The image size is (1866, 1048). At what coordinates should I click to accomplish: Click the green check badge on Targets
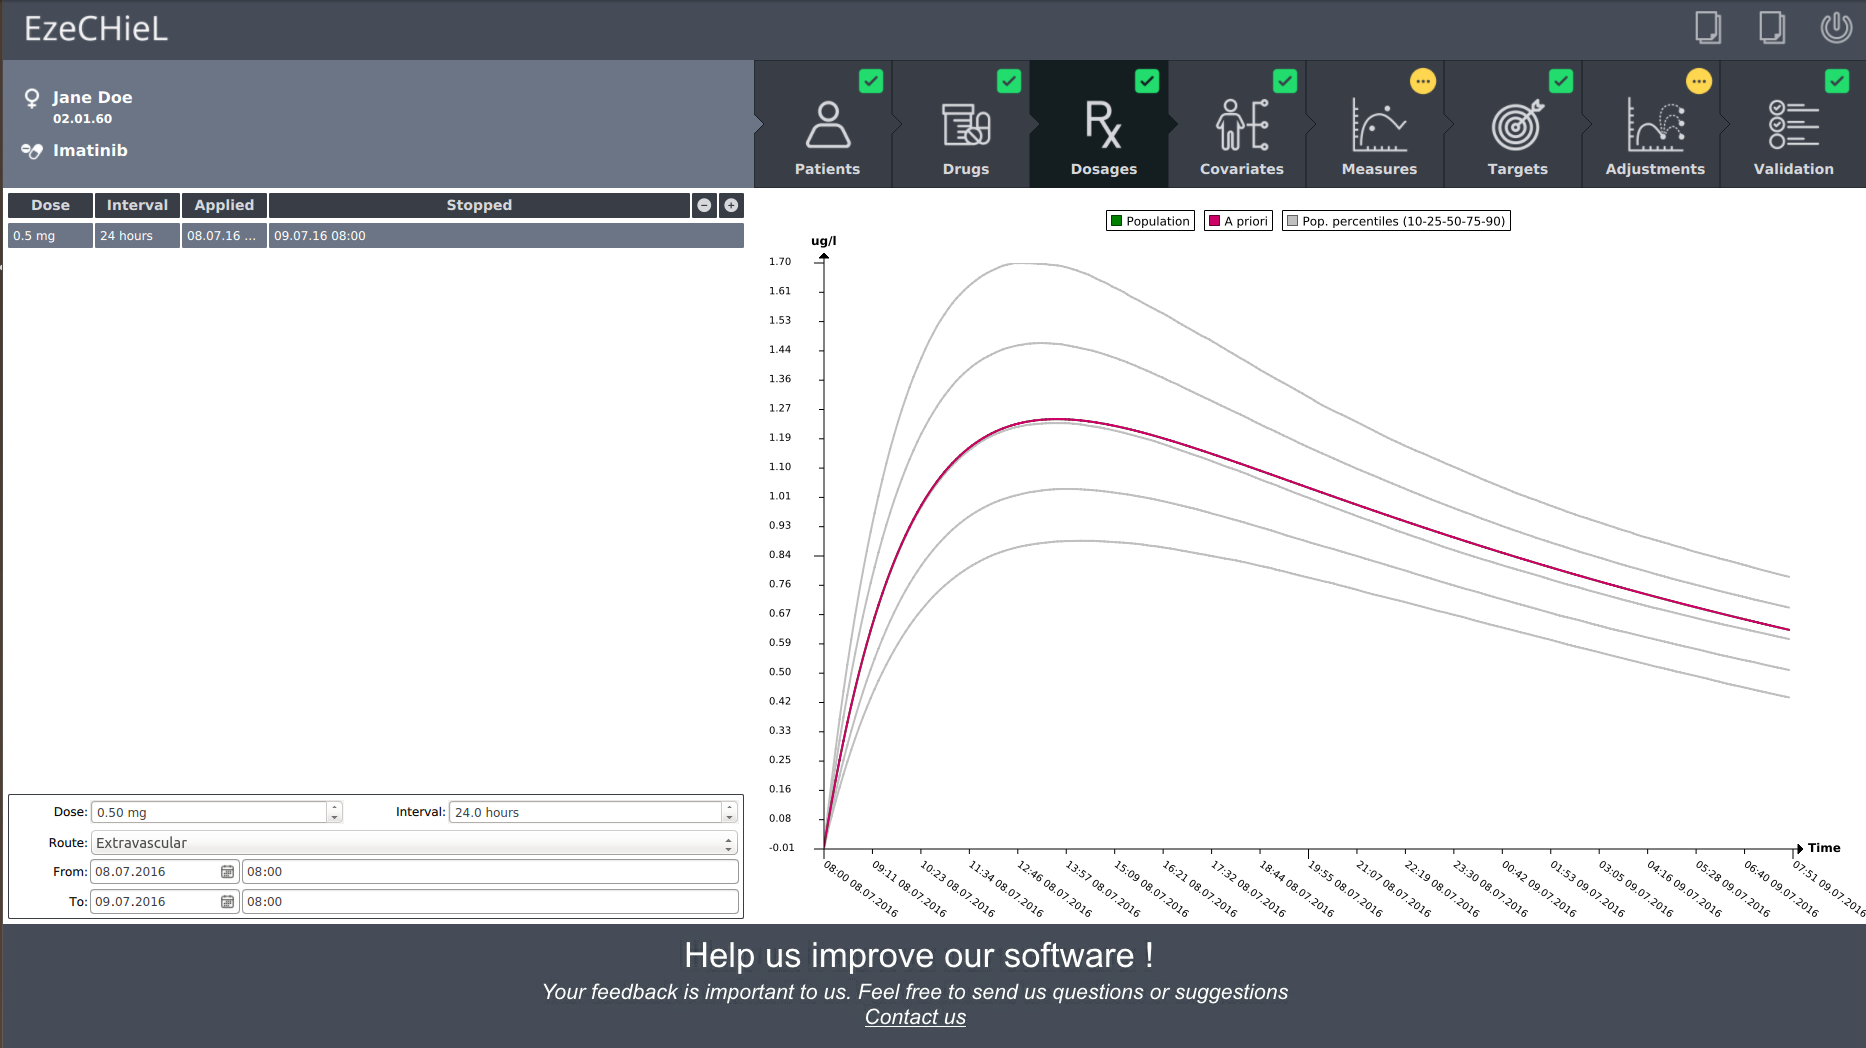pyautogui.click(x=1561, y=81)
